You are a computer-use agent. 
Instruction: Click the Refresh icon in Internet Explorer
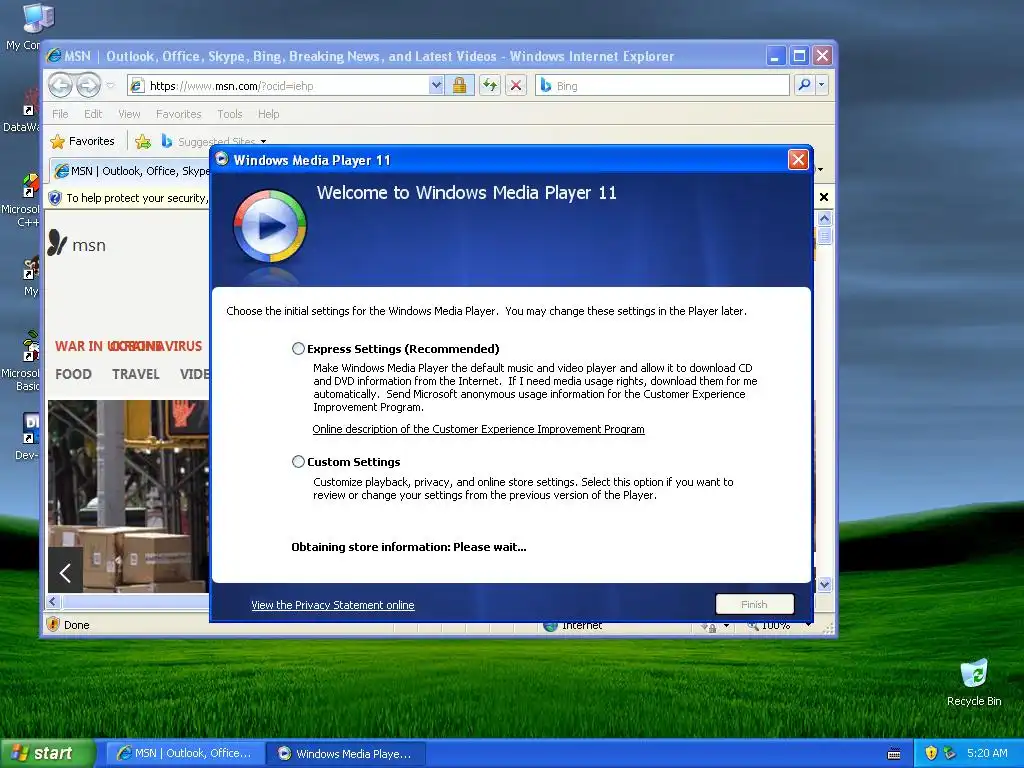(x=490, y=85)
